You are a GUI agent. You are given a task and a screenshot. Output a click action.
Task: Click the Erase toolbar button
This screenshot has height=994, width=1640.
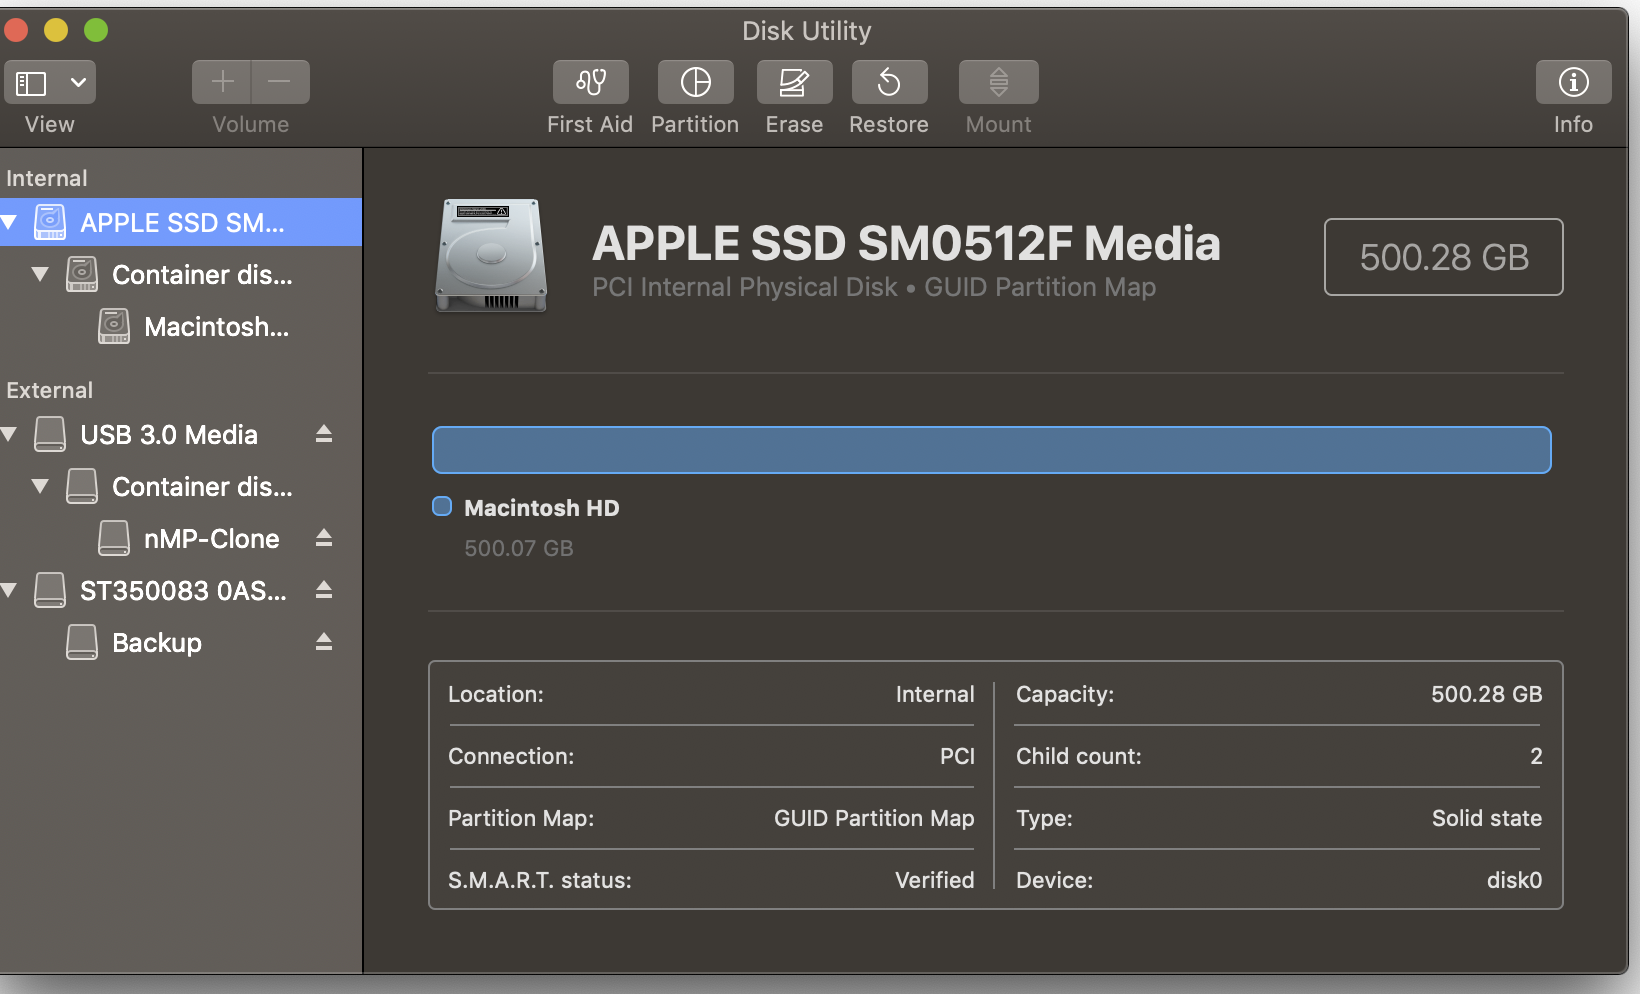(x=794, y=82)
